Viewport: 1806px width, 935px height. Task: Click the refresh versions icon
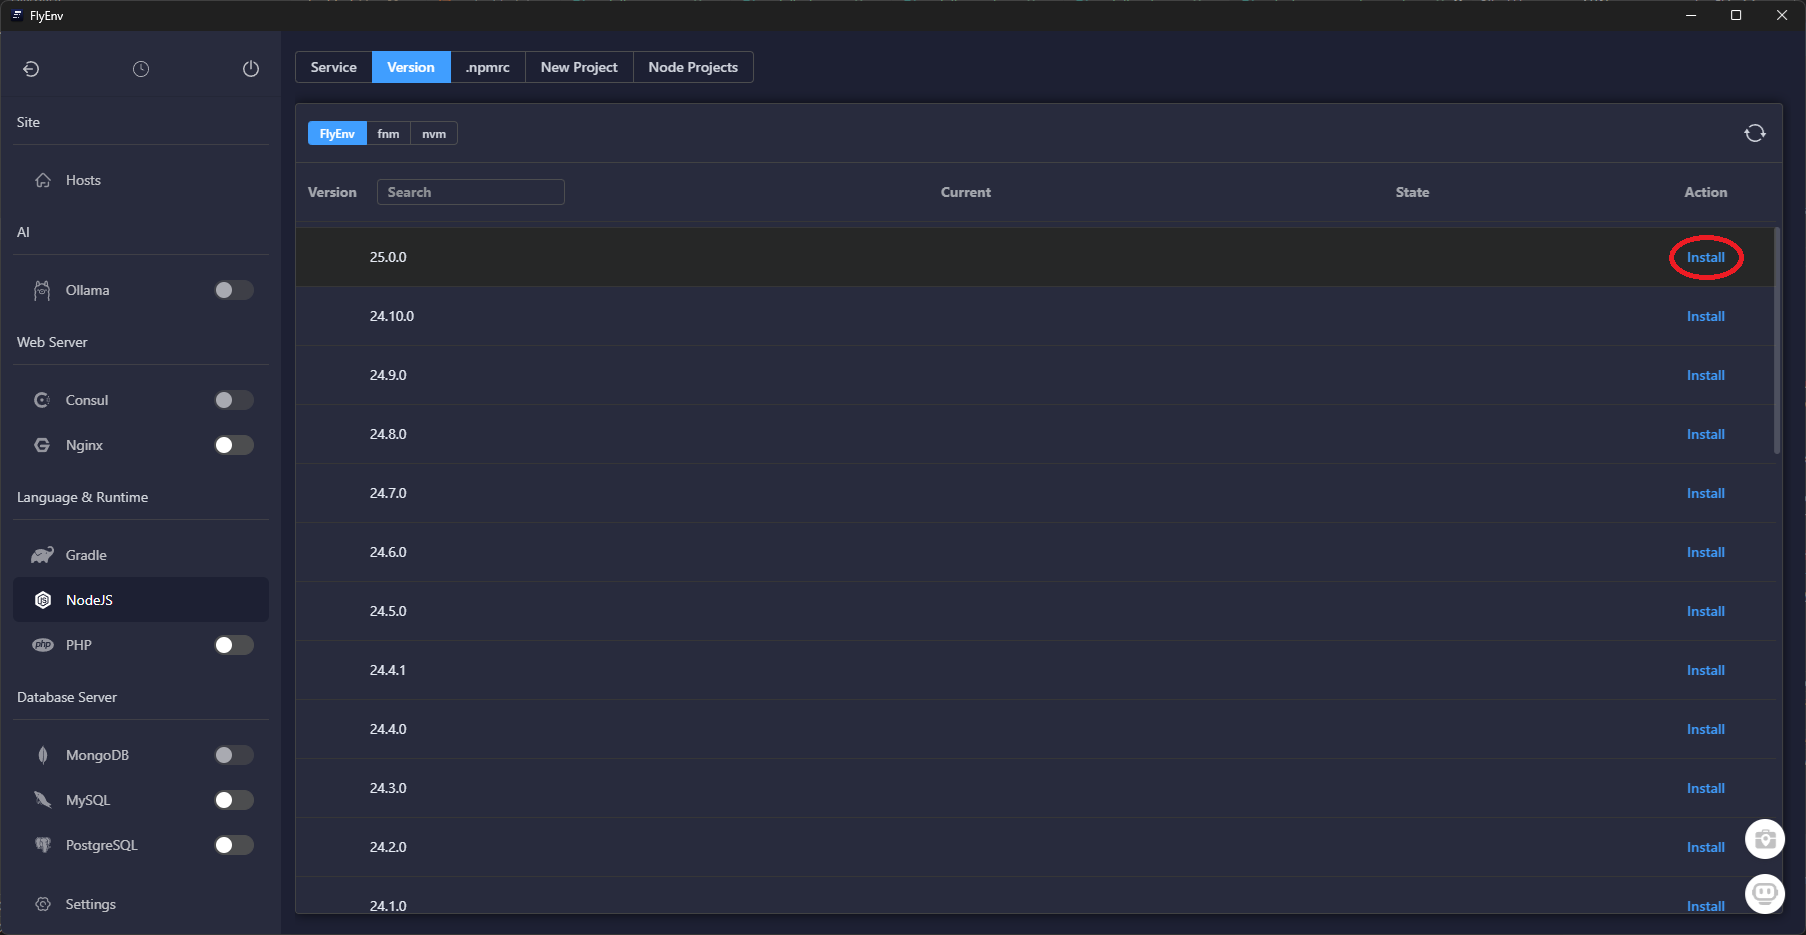coord(1754,133)
